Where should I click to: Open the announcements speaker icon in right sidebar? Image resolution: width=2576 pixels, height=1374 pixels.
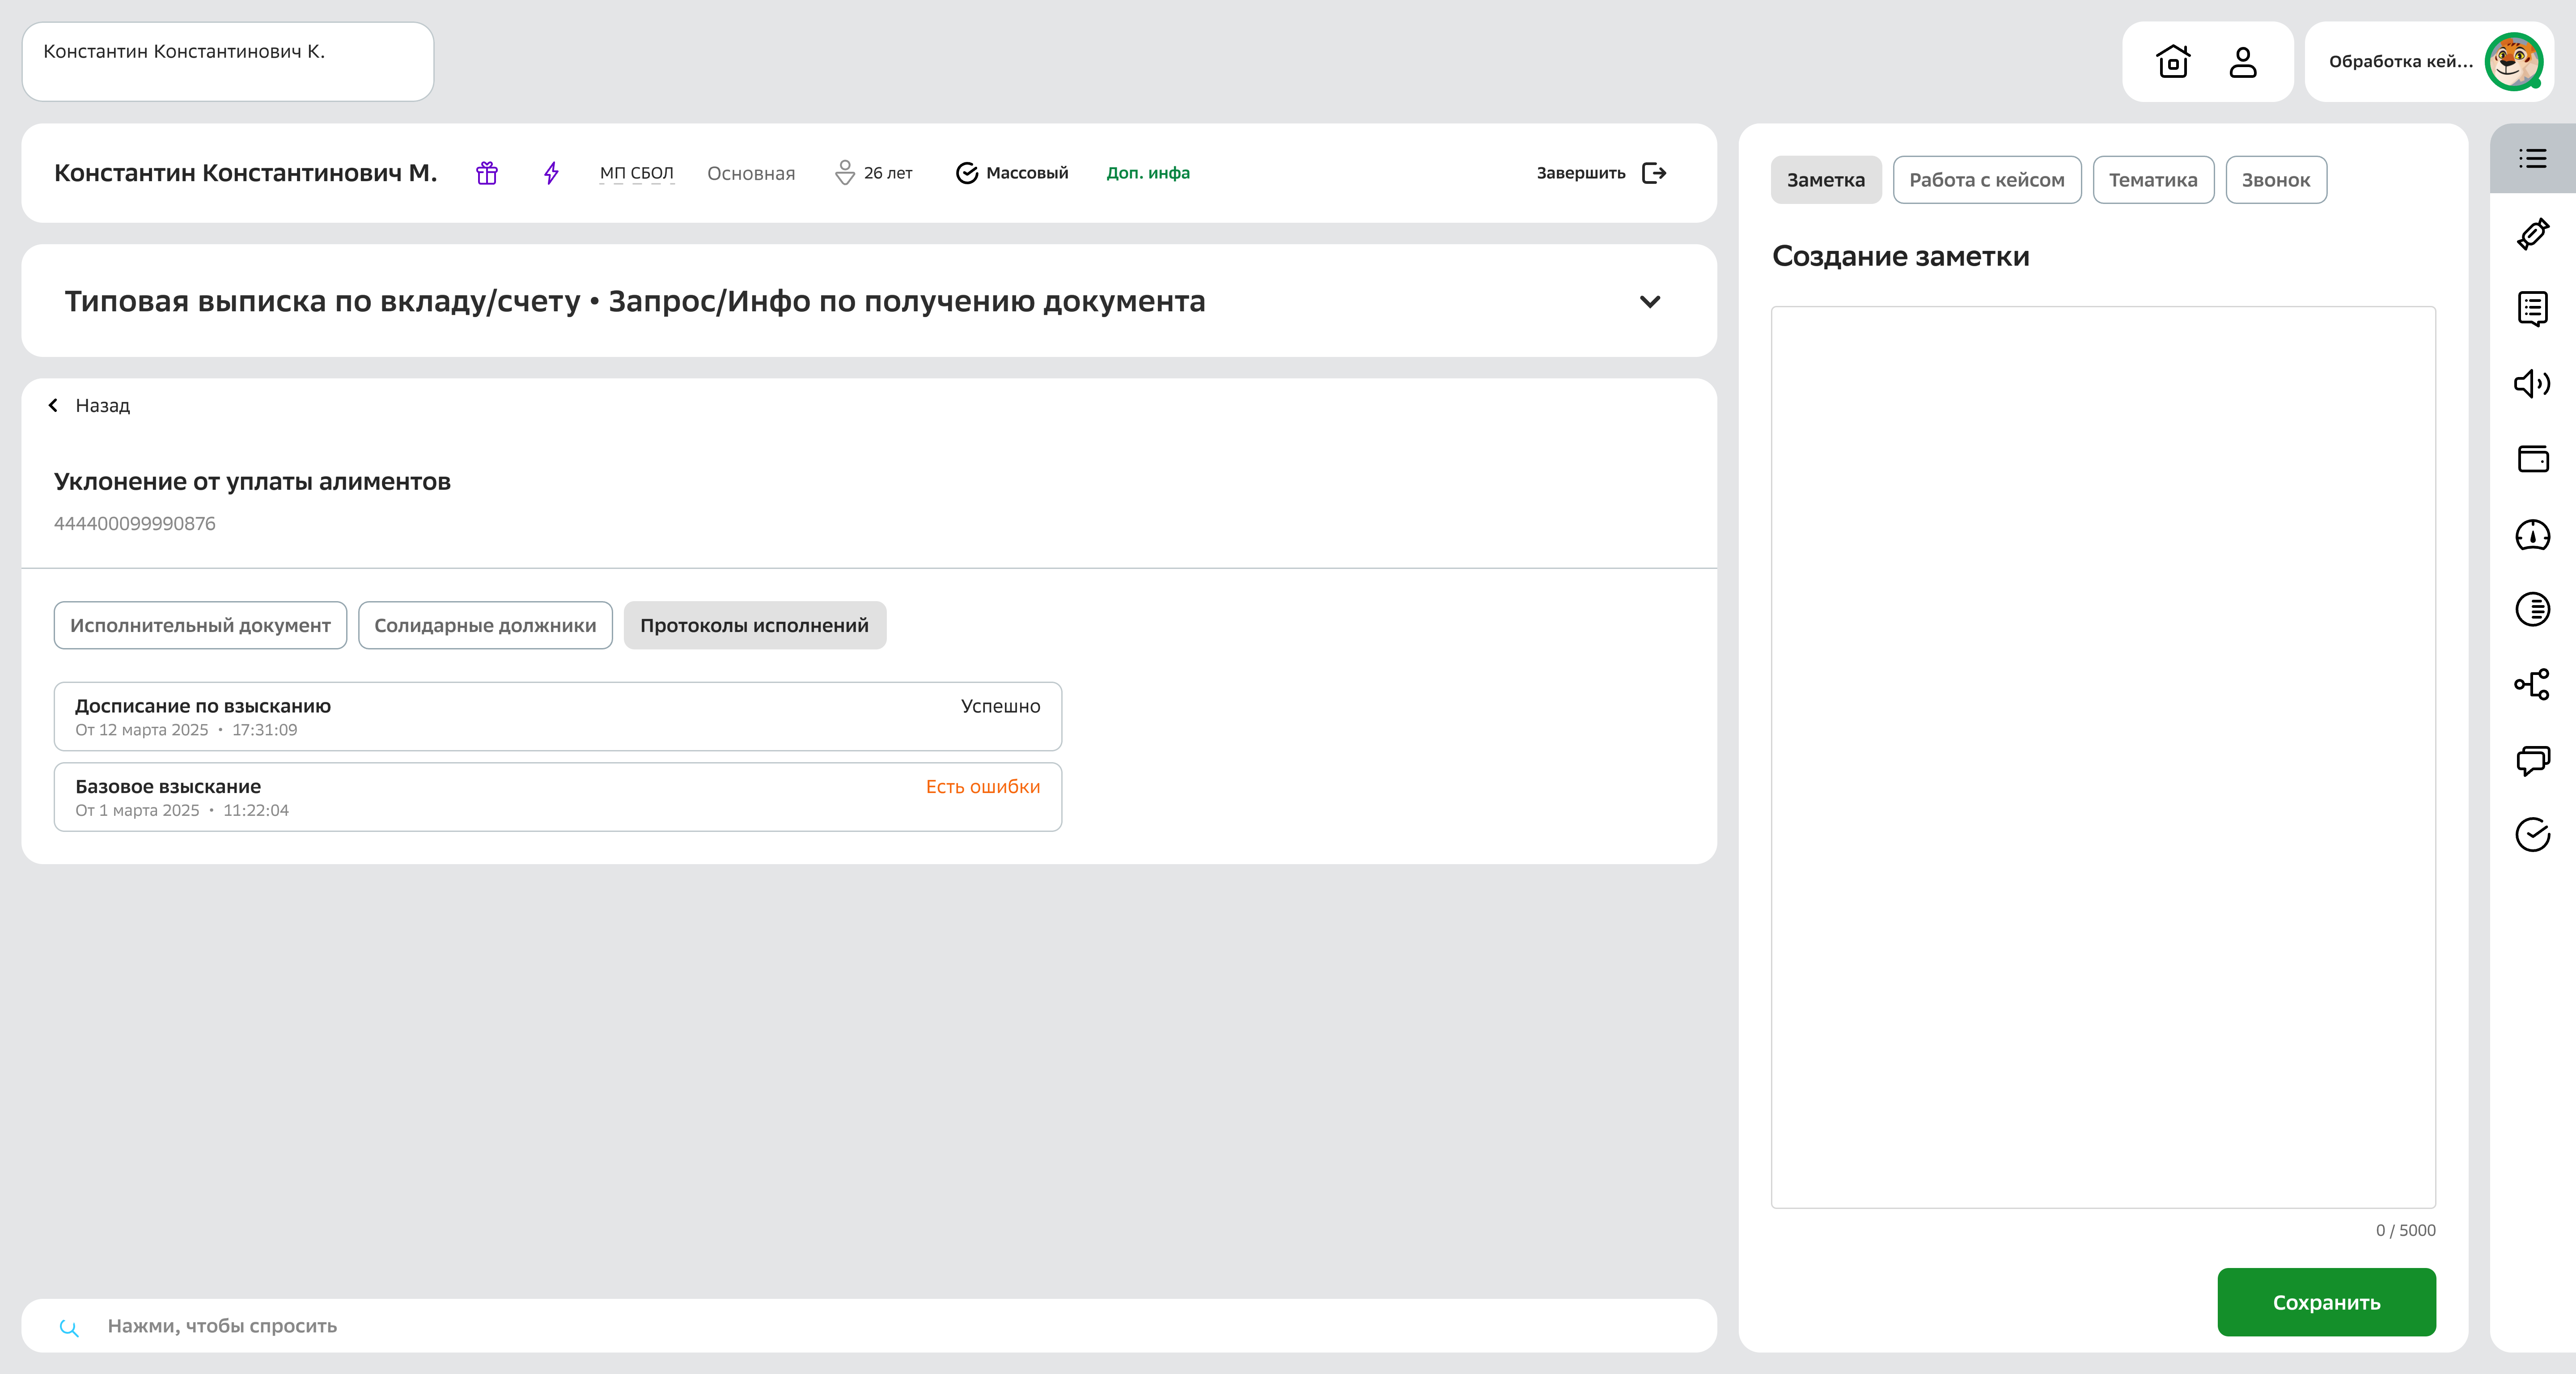point(2533,383)
